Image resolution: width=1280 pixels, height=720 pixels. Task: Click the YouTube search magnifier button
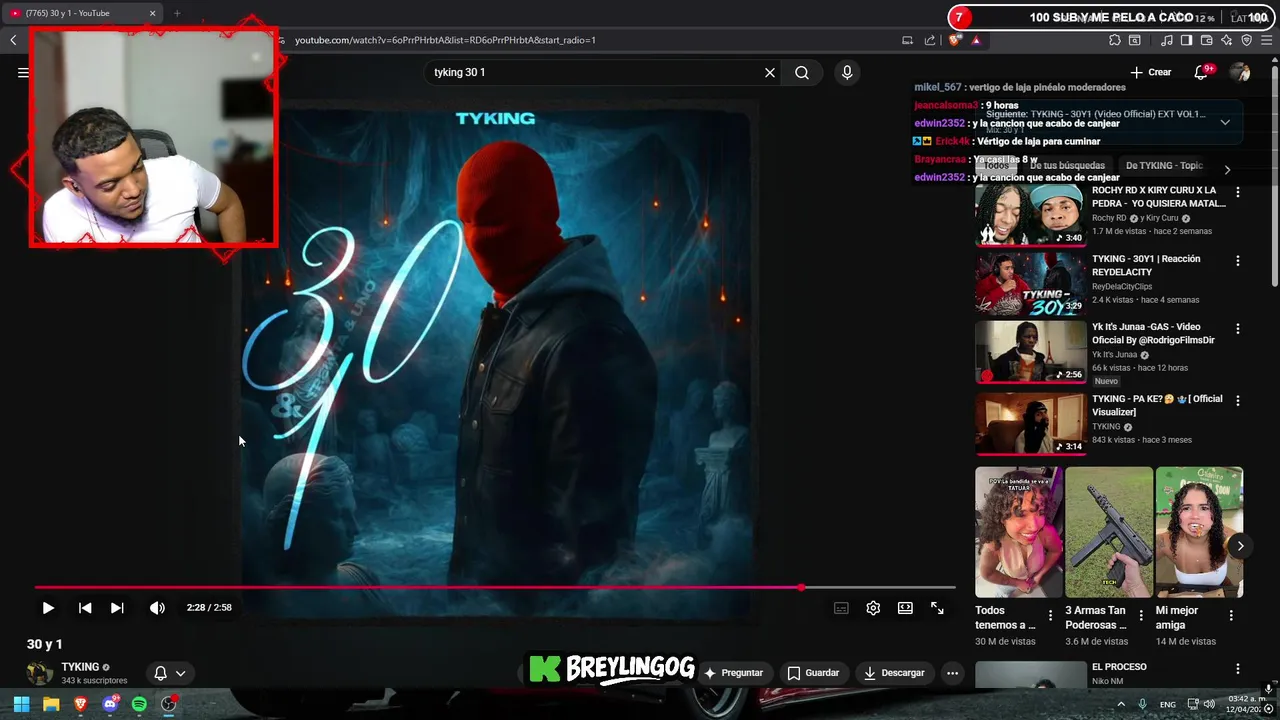802,72
